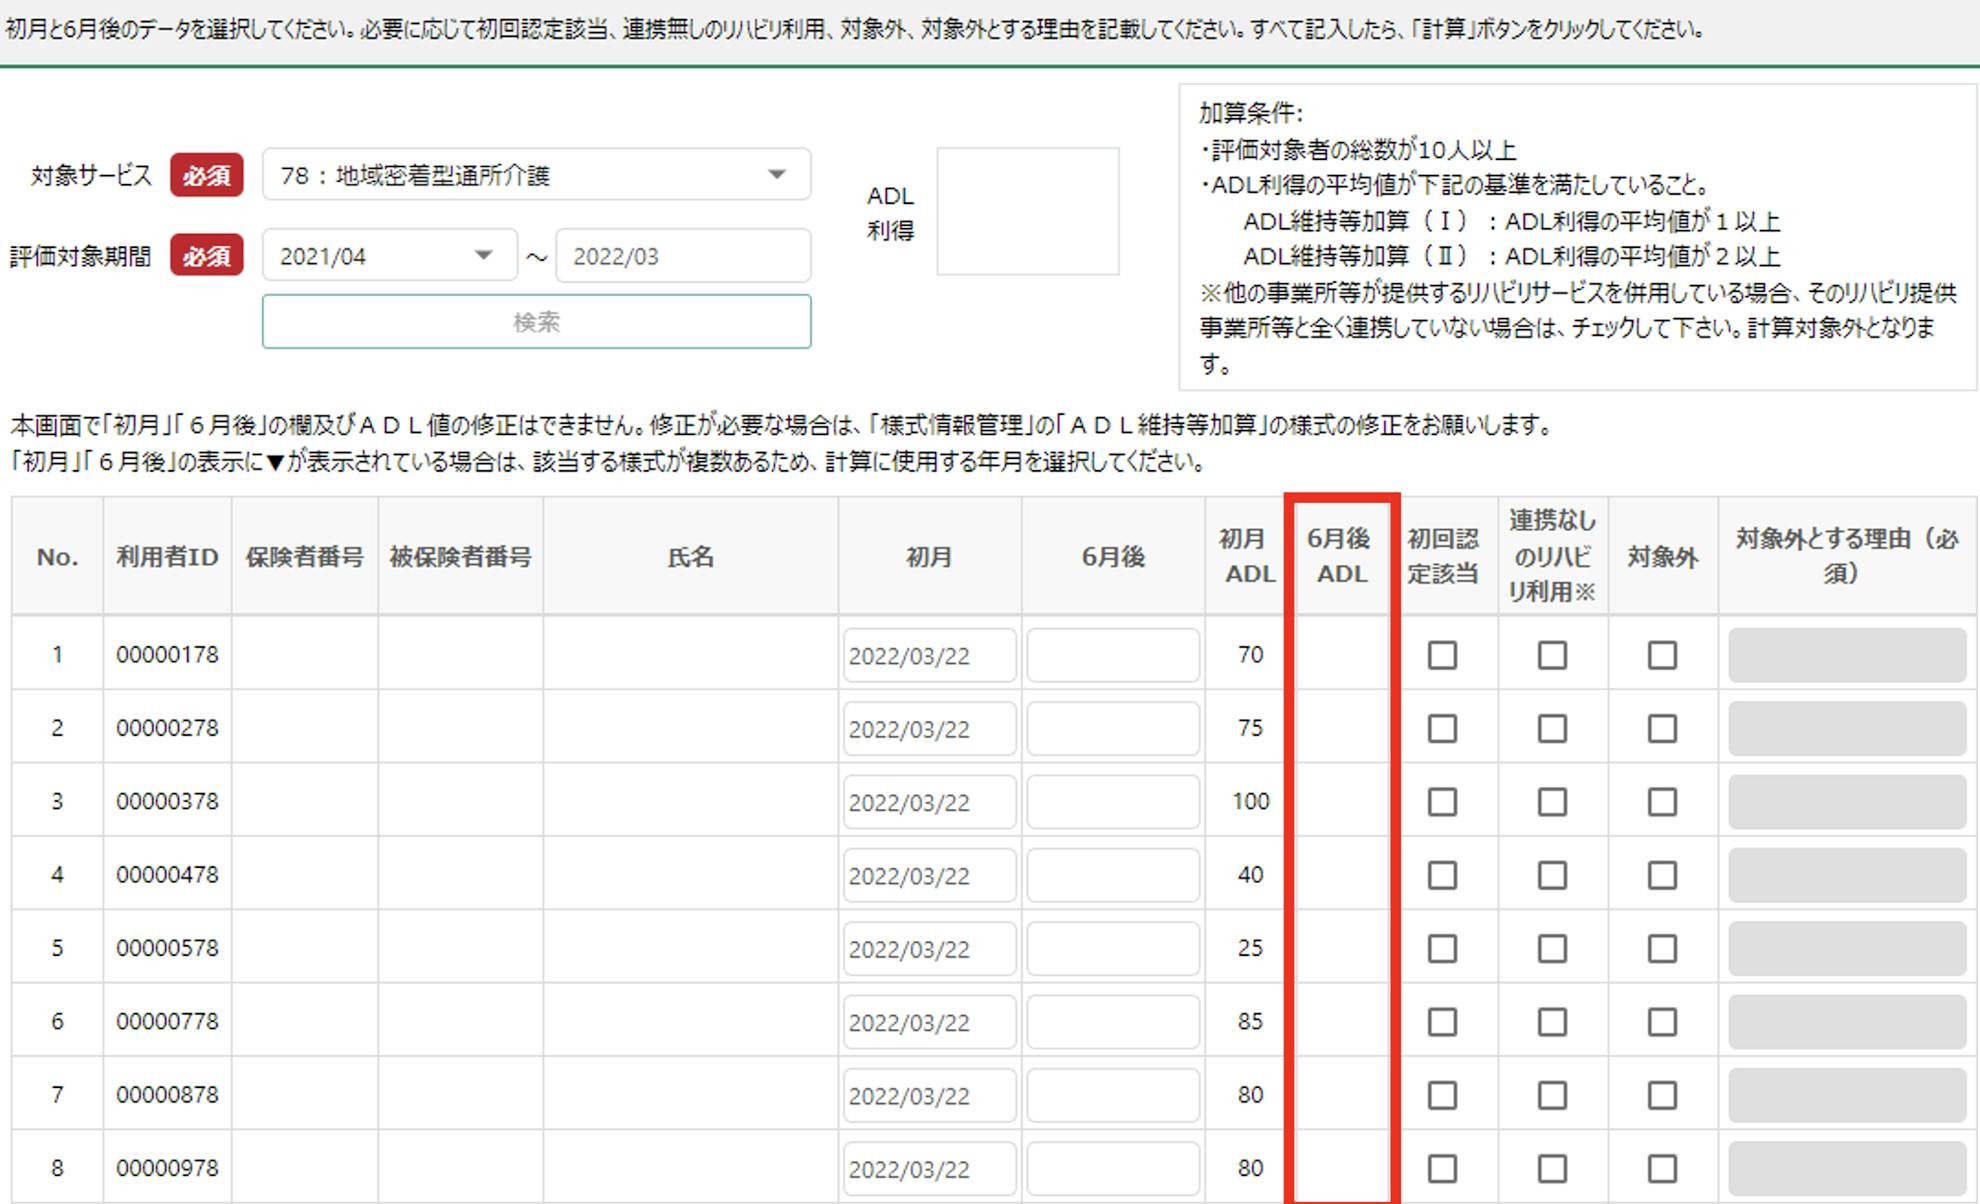Image resolution: width=1980 pixels, height=1204 pixels.
Task: Select the 6月後 field for user 00000878
Action: pos(1112,1095)
